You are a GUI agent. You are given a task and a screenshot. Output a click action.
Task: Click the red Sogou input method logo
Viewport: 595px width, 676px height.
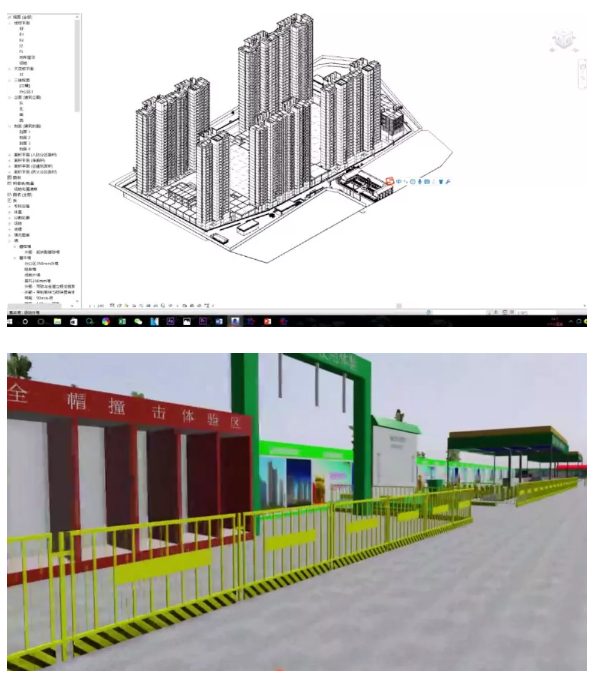[x=390, y=182]
